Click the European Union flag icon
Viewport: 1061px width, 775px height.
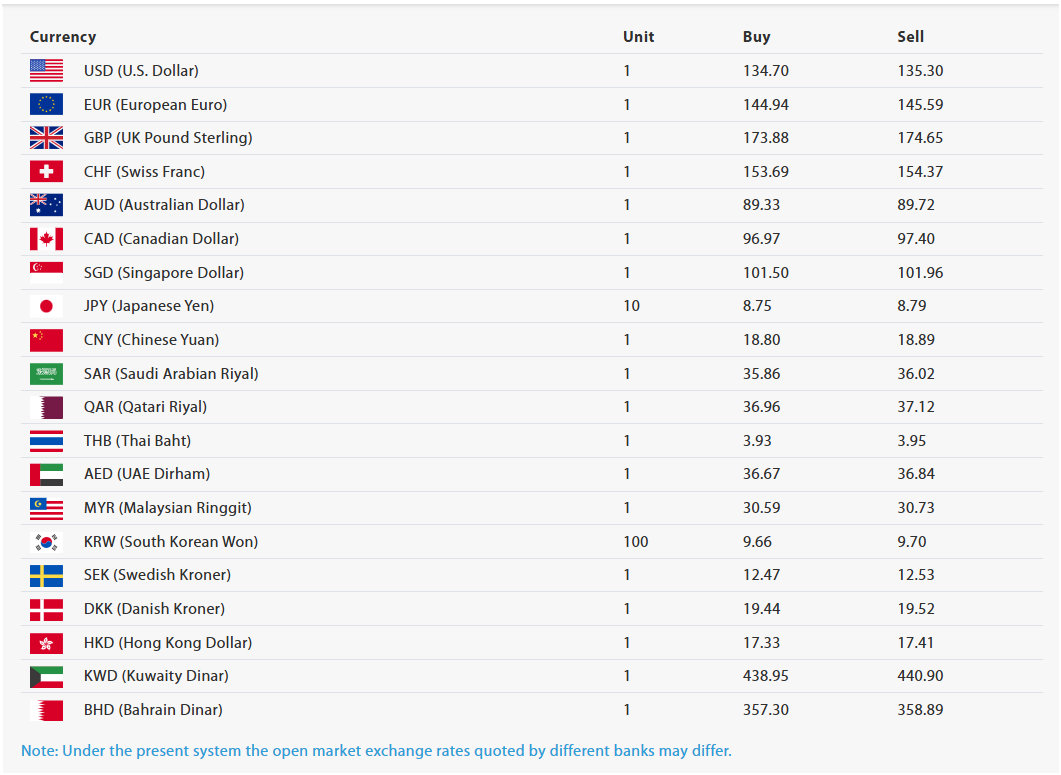click(47, 104)
